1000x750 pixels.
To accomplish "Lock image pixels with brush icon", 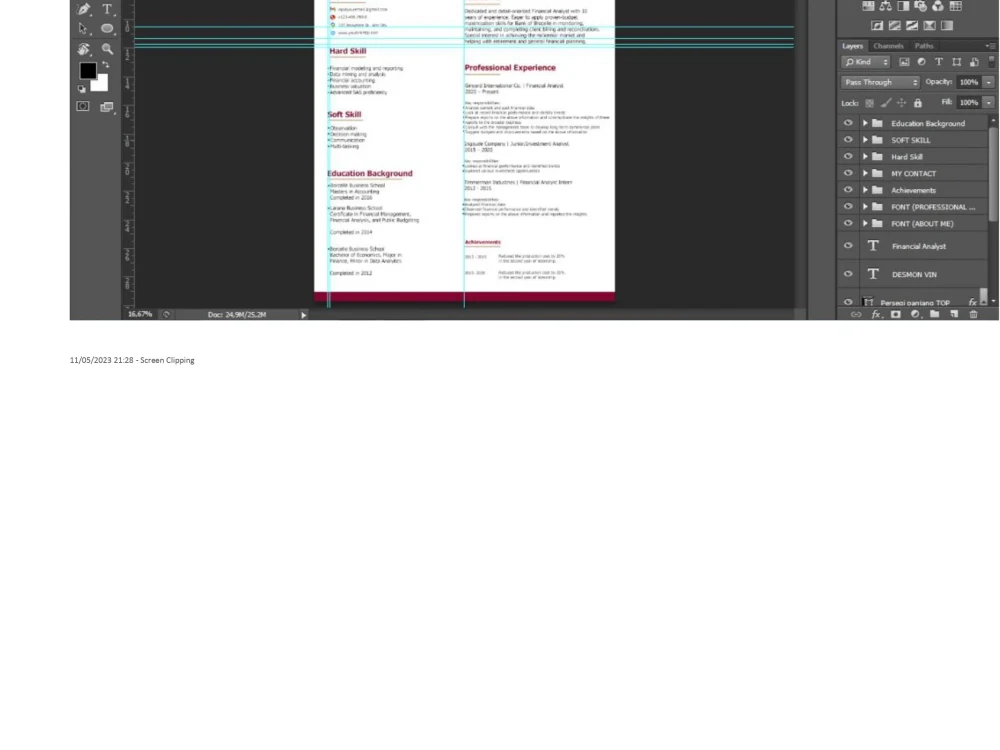I will (x=886, y=103).
